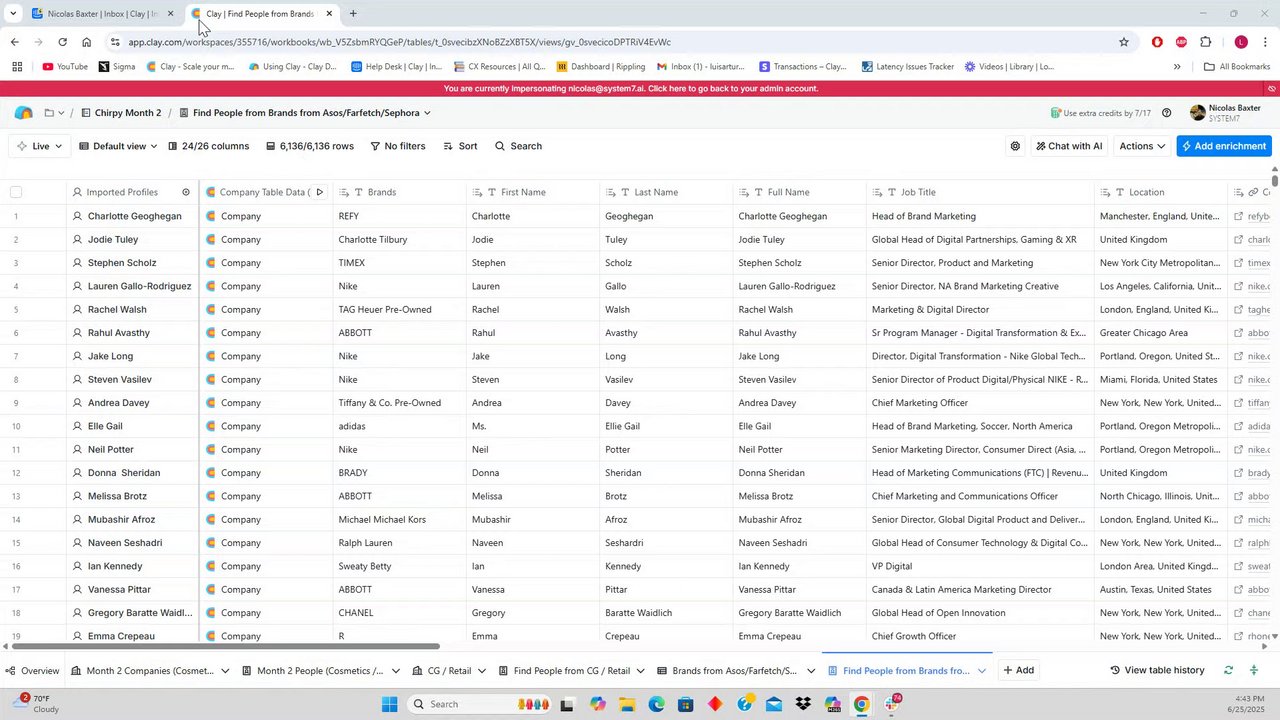1280x720 pixels.
Task: Open the Brands from Asos/Farfetch/S... tab
Action: 734,671
